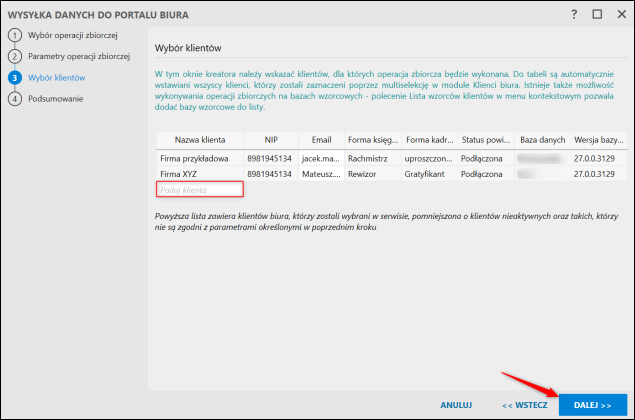635x420 pixels.
Task: Click the uproszczon... cell
Action: (428, 158)
